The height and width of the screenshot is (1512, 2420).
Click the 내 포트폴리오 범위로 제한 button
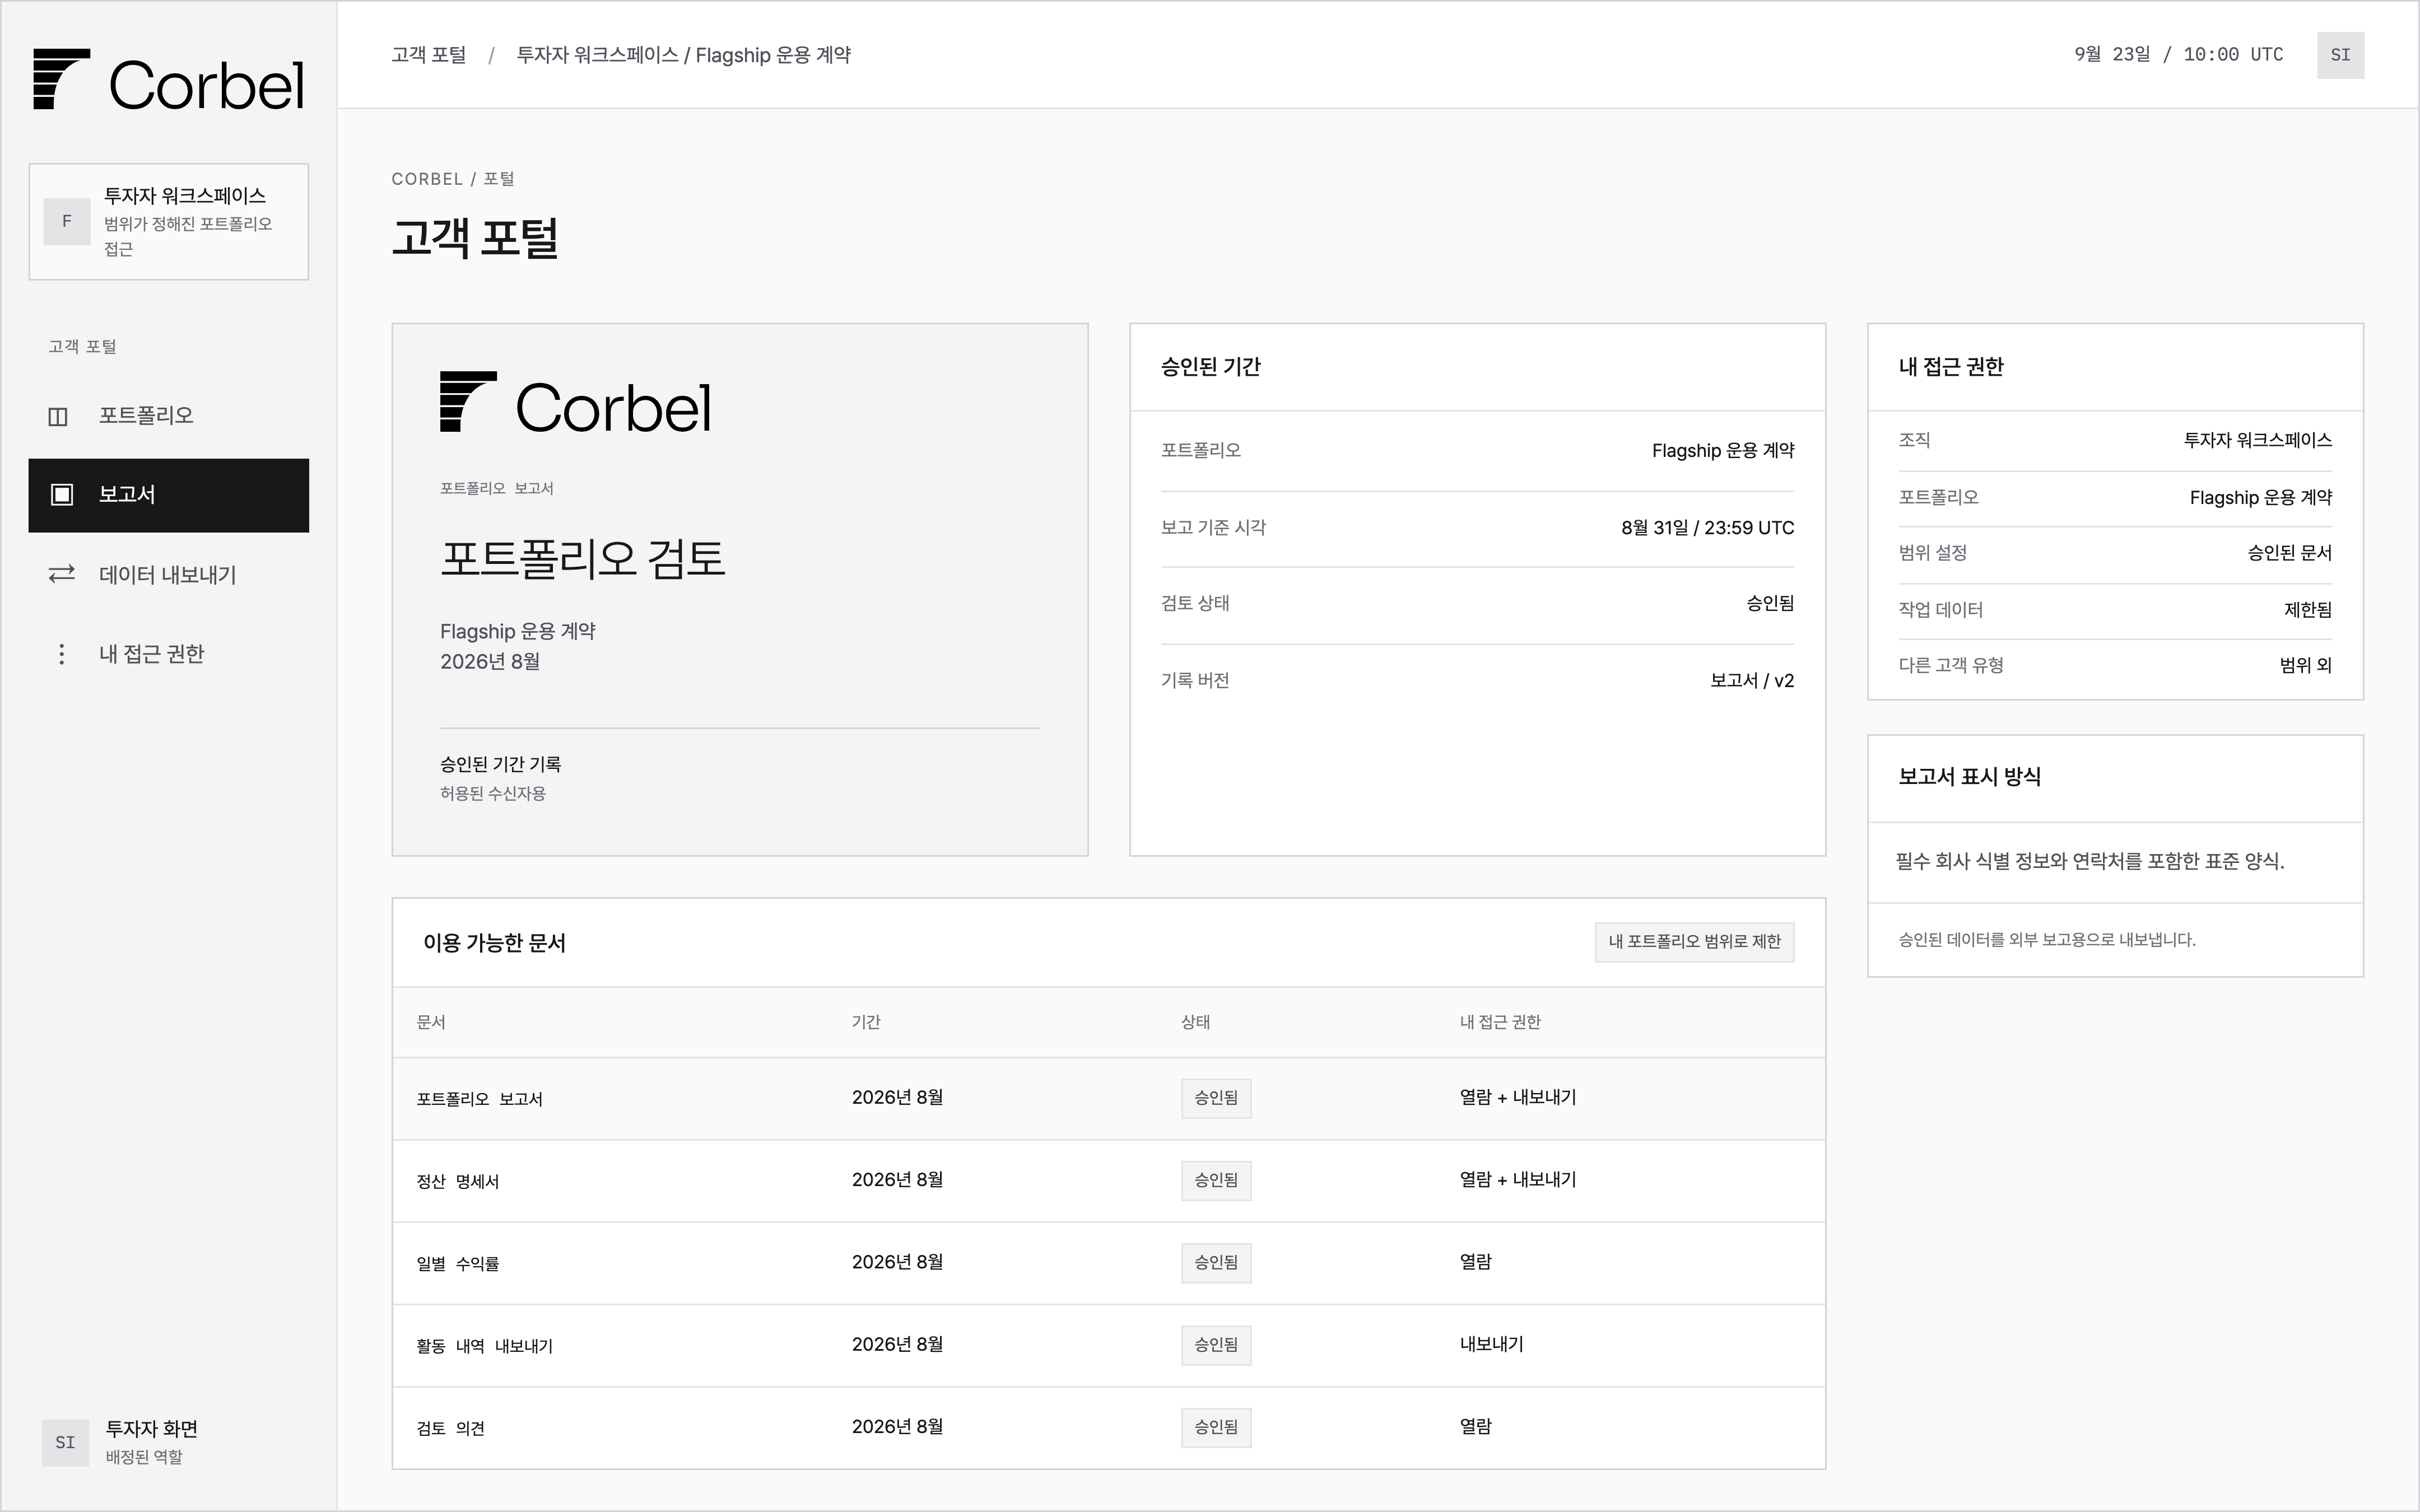pyautogui.click(x=1694, y=942)
